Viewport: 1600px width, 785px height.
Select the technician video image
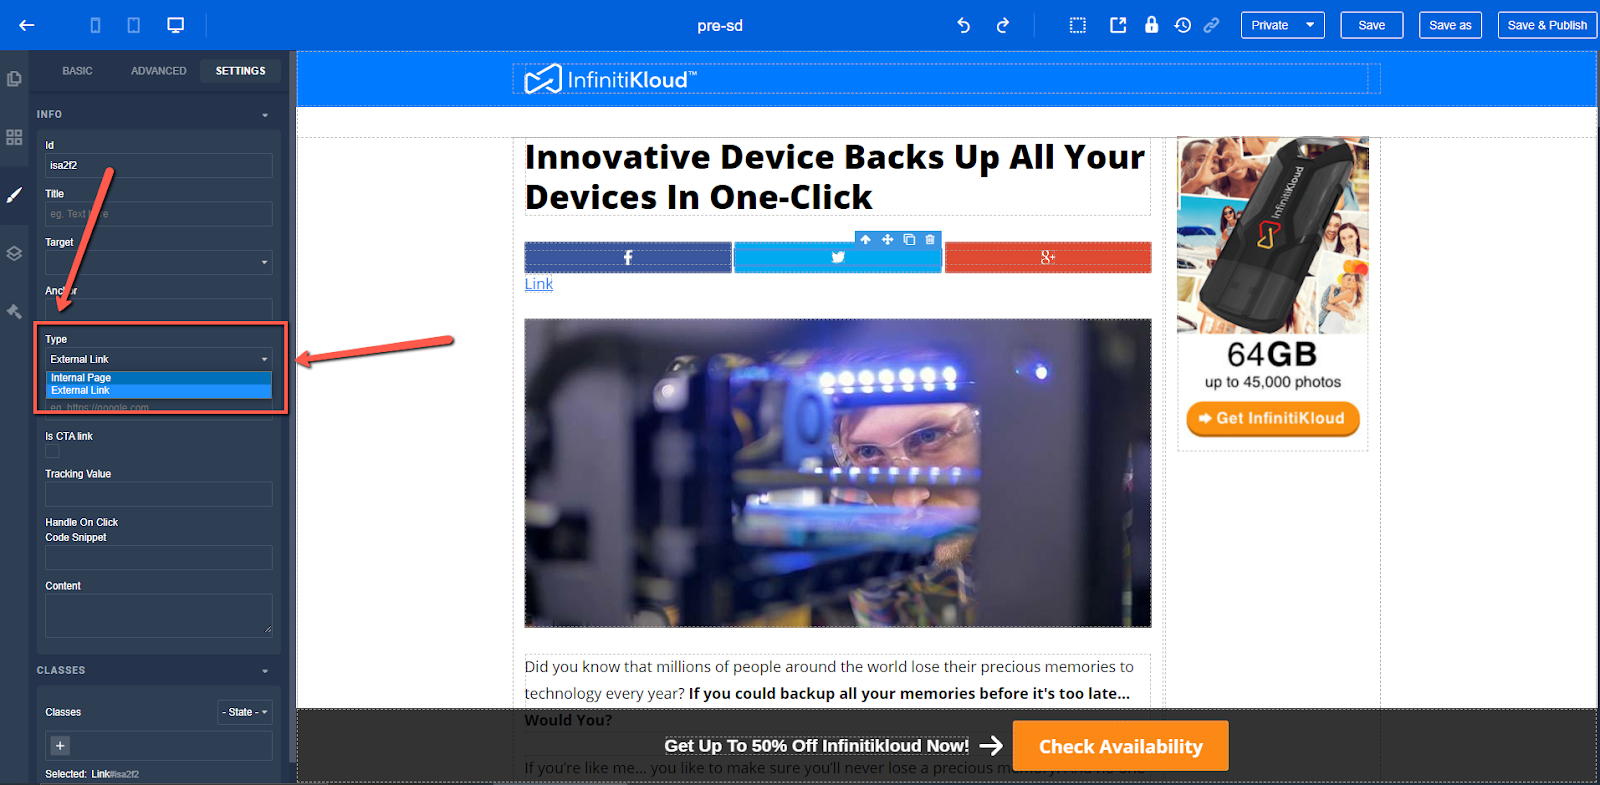click(x=838, y=473)
